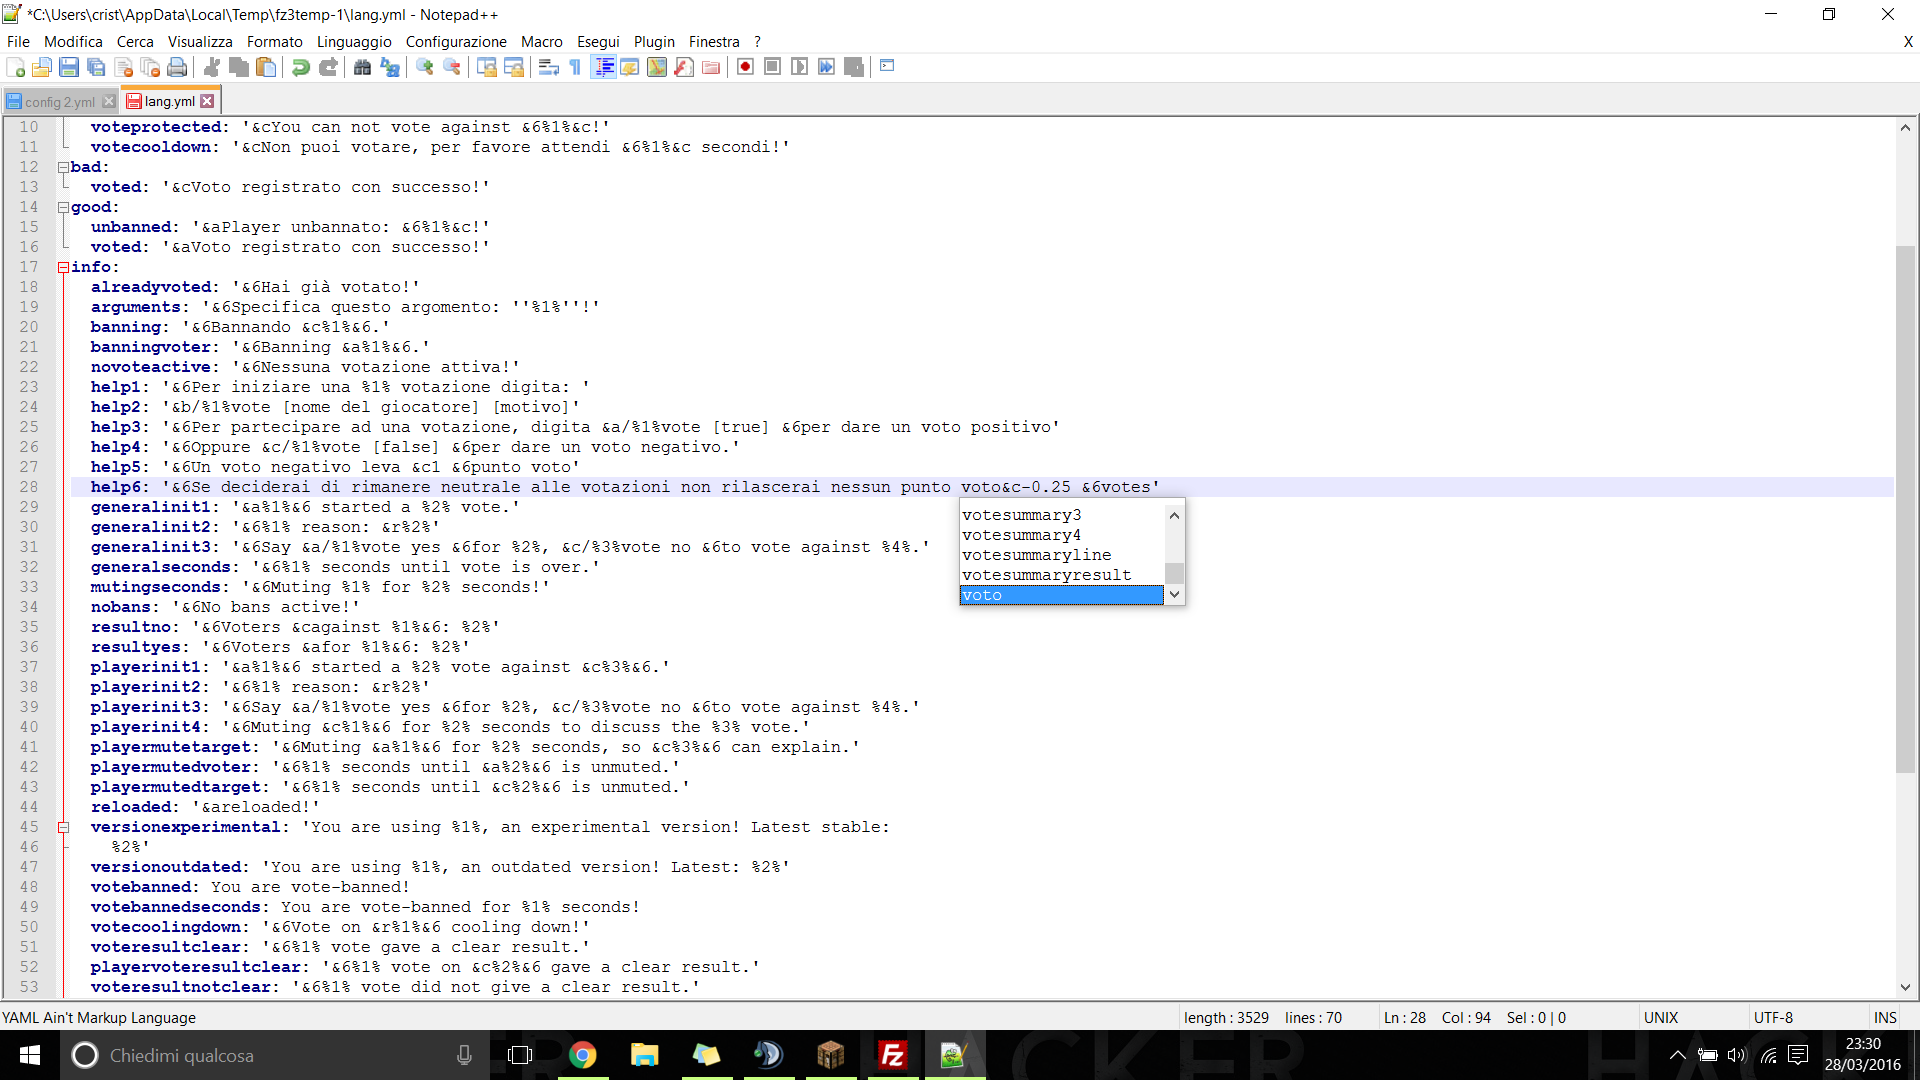Screen dimensions: 1920x1080
Task: Open the Visualizza menu
Action: (200, 42)
